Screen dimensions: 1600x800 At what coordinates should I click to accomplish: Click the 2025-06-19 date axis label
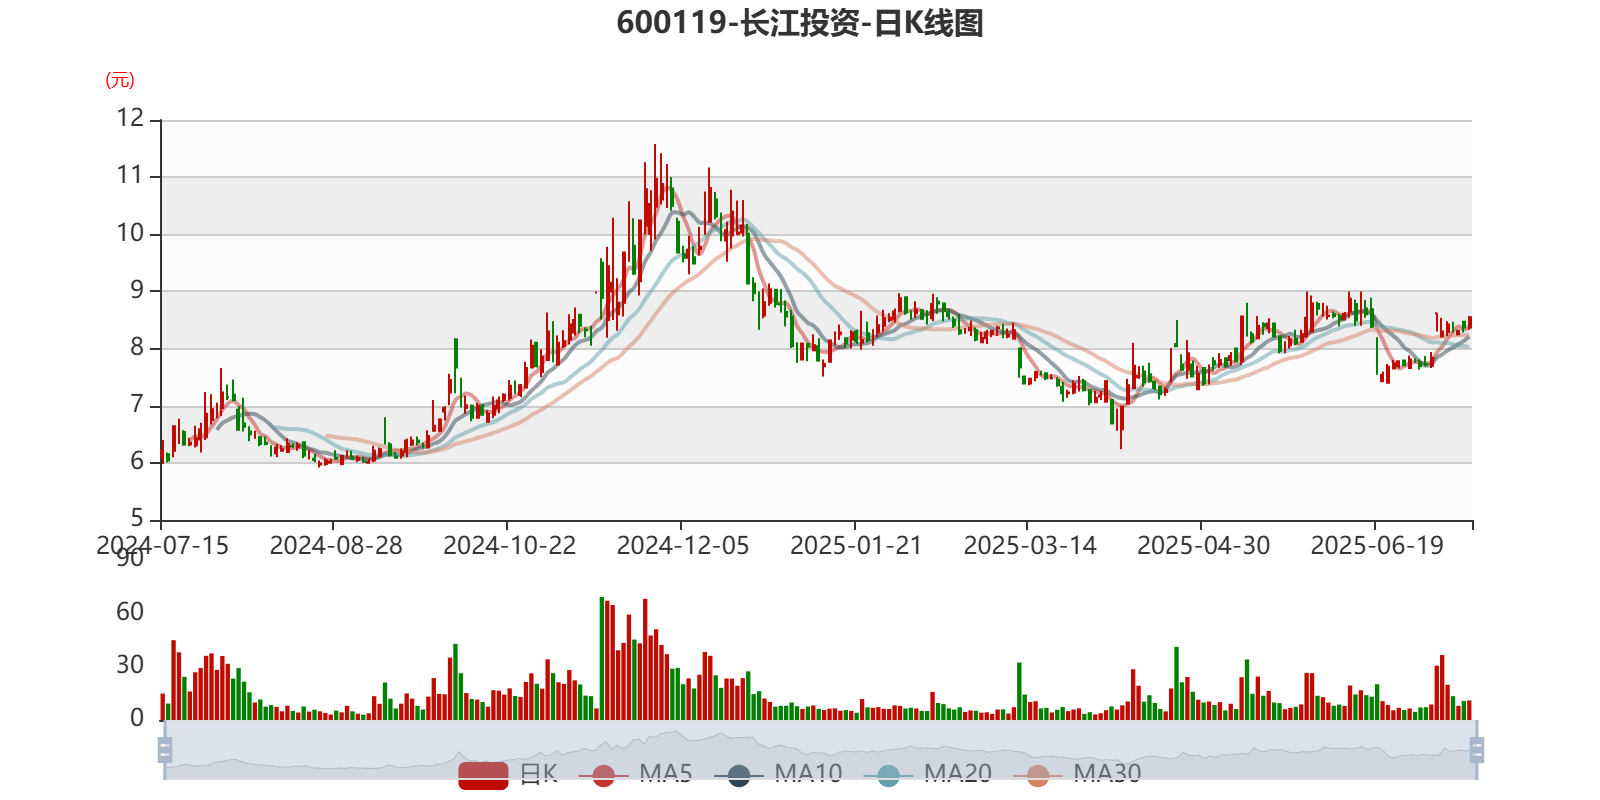click(x=1377, y=546)
